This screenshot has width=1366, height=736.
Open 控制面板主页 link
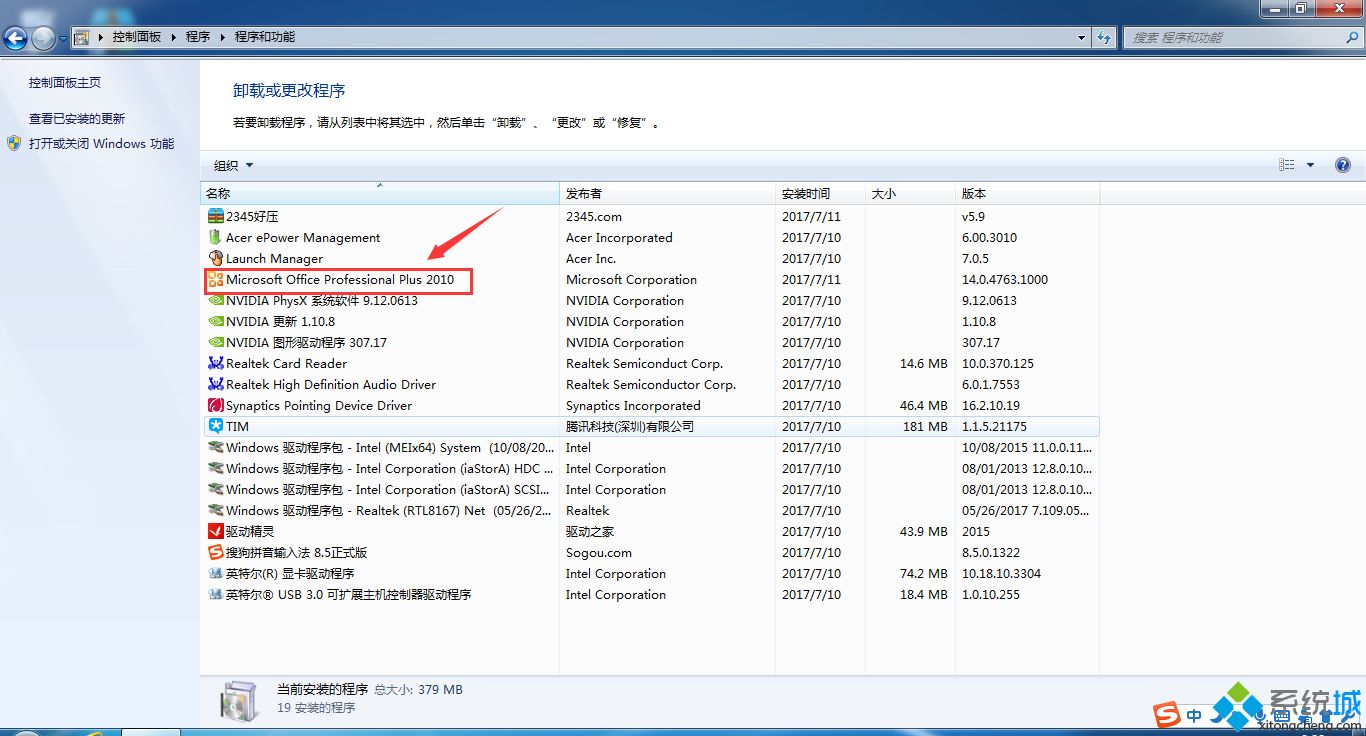pos(65,82)
